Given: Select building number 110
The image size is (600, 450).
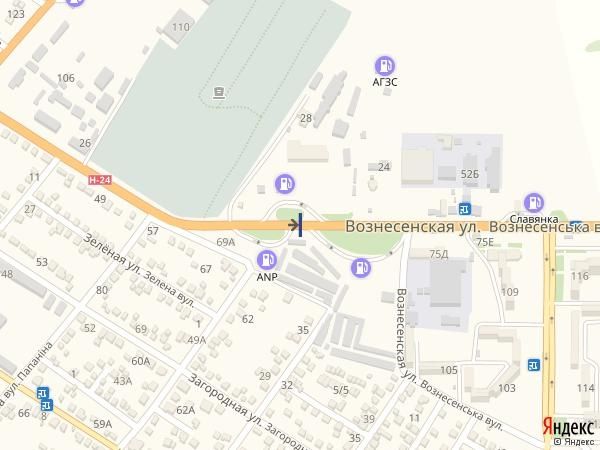Looking at the screenshot, I should tap(181, 27).
